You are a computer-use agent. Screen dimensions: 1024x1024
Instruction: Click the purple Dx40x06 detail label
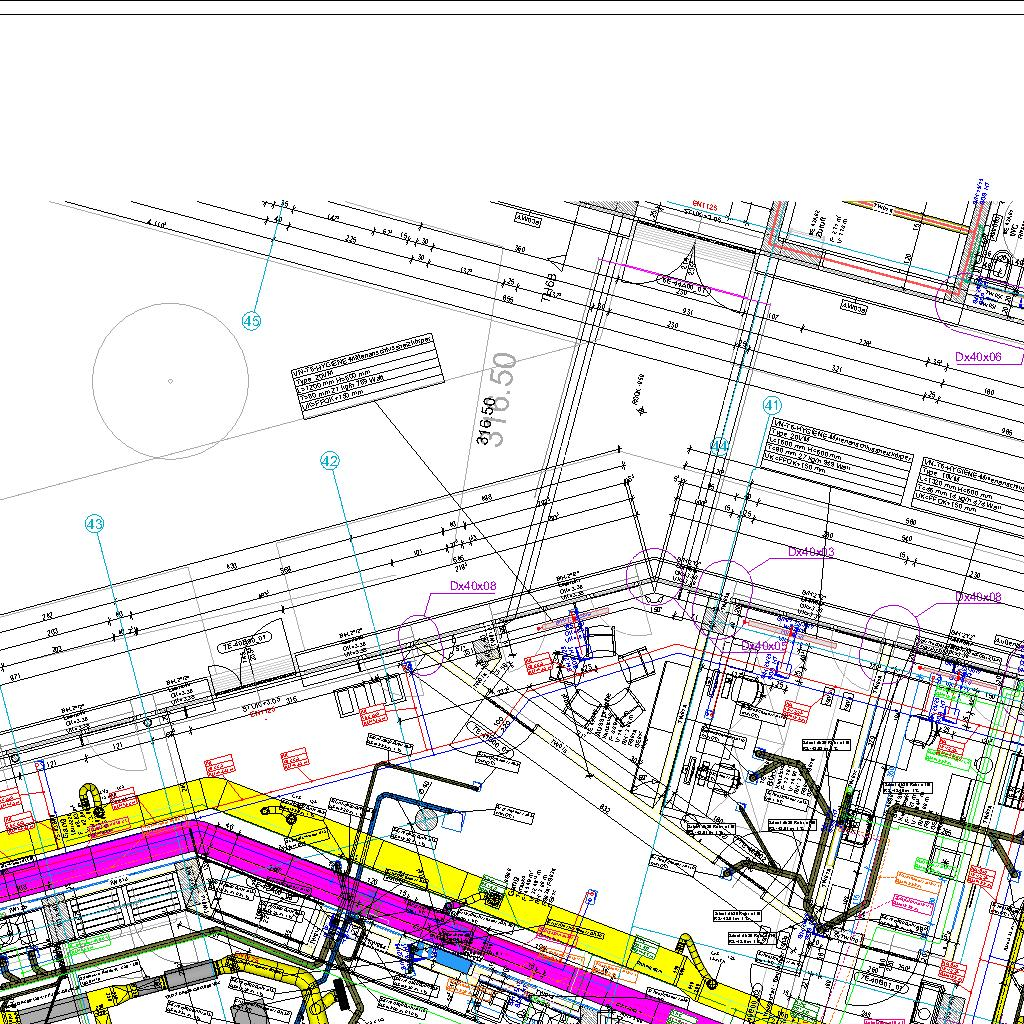click(978, 357)
